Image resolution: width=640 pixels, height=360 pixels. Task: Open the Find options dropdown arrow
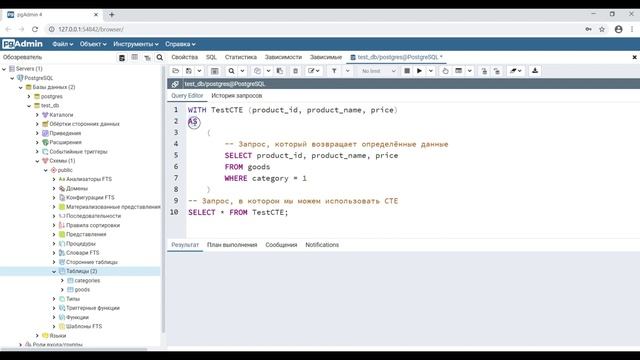click(x=242, y=71)
